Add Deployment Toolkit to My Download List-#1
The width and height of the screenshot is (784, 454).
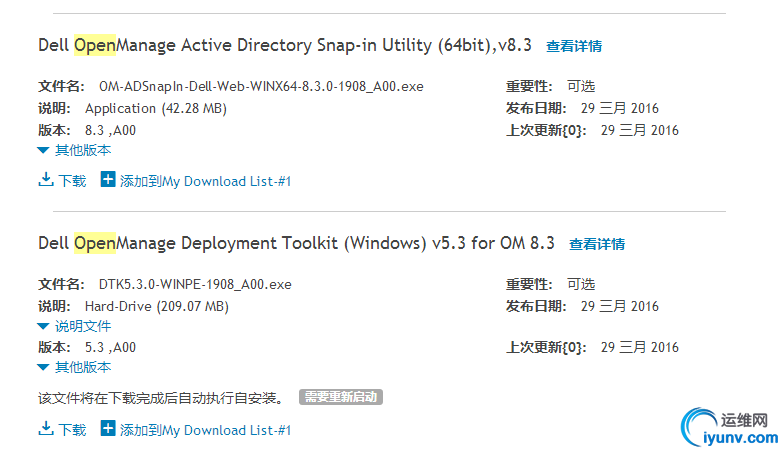[x=205, y=430]
